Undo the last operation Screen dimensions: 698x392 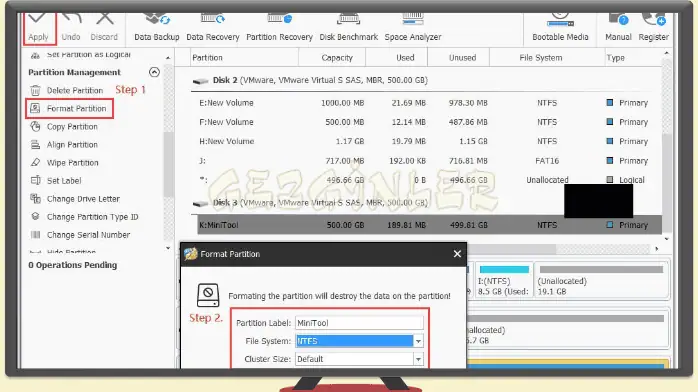click(x=71, y=28)
